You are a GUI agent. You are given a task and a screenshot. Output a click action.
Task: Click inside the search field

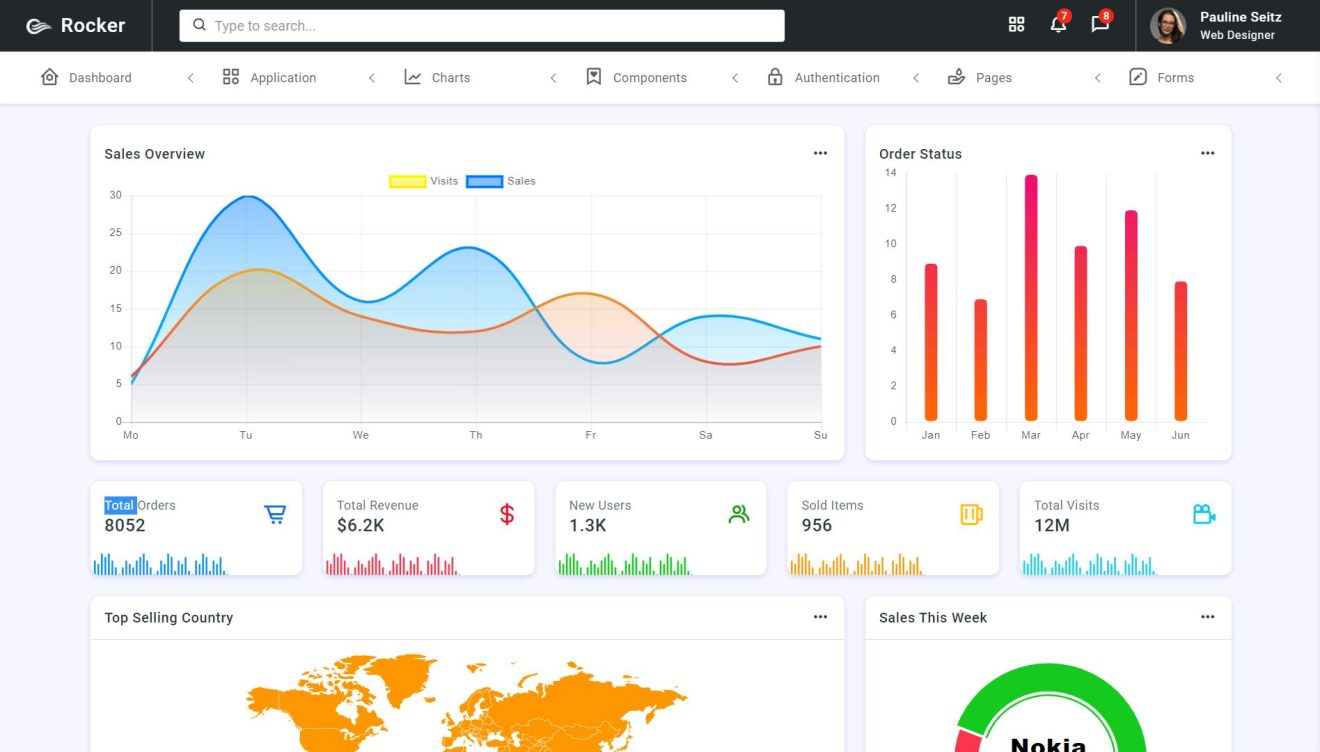(x=480, y=25)
